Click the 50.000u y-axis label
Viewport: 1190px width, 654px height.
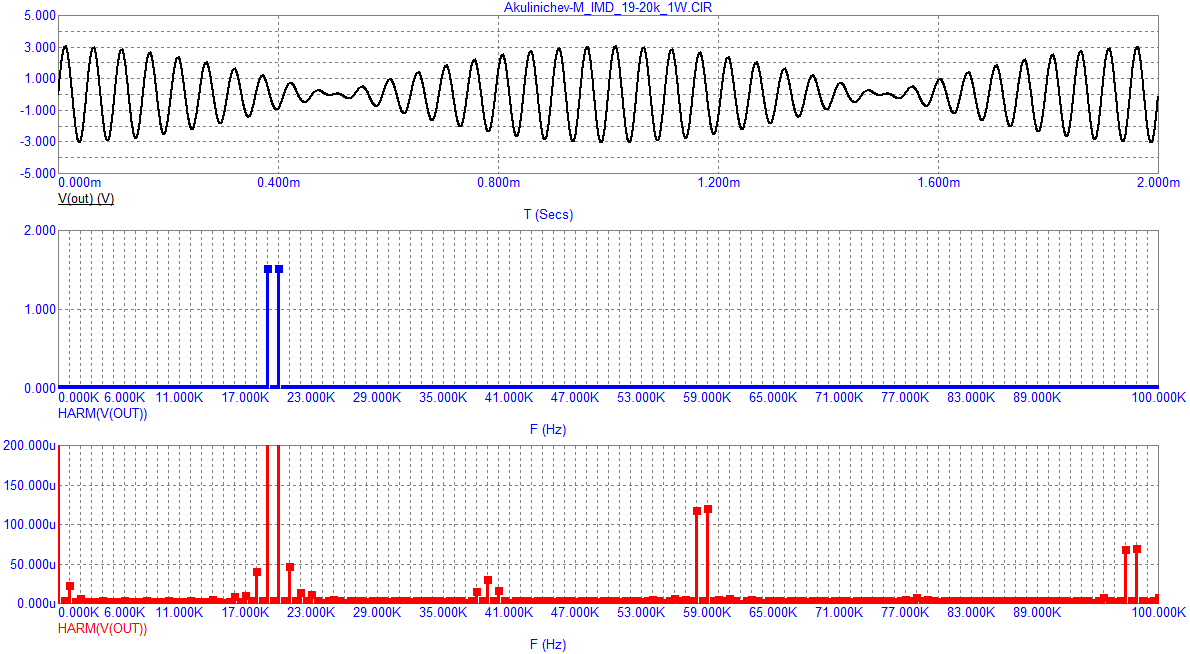pos(33,564)
